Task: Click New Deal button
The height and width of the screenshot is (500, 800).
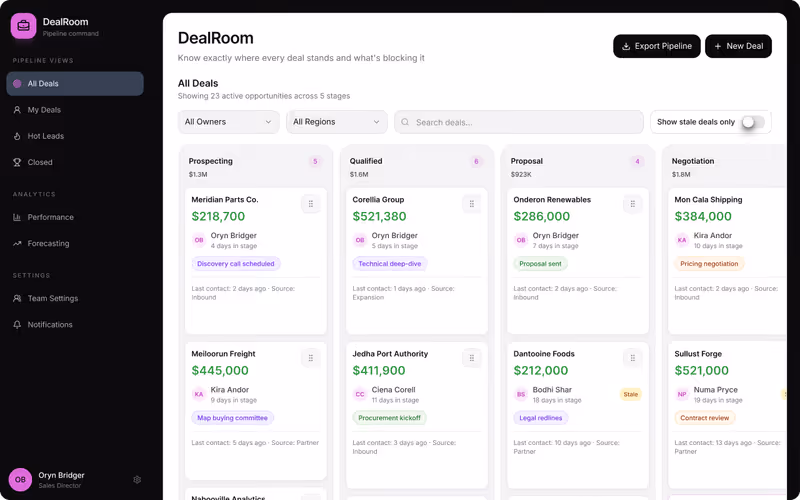Action: click(738, 46)
